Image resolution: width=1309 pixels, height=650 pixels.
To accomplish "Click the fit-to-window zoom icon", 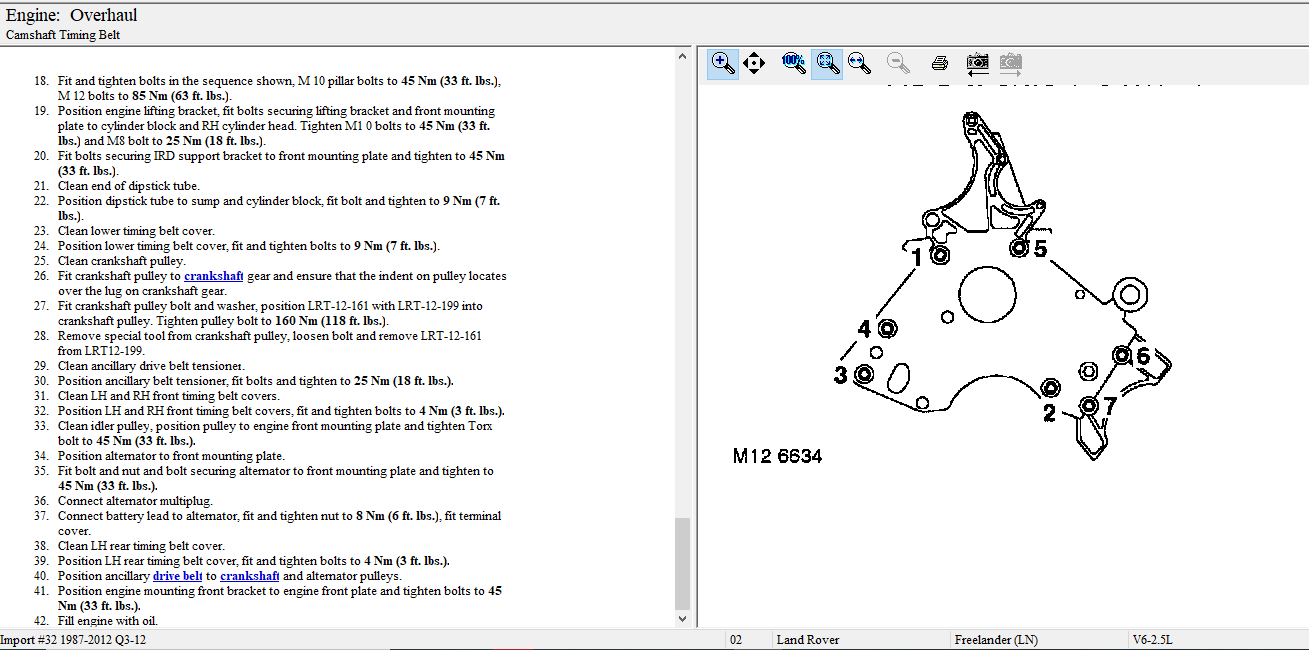I will pos(826,63).
